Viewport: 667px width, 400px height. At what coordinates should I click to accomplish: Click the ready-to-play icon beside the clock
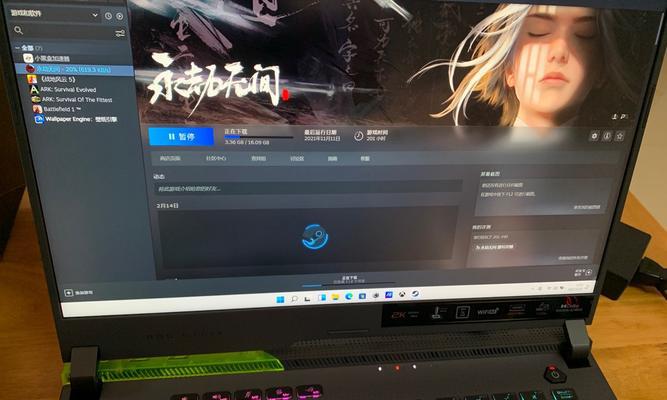[x=120, y=16]
